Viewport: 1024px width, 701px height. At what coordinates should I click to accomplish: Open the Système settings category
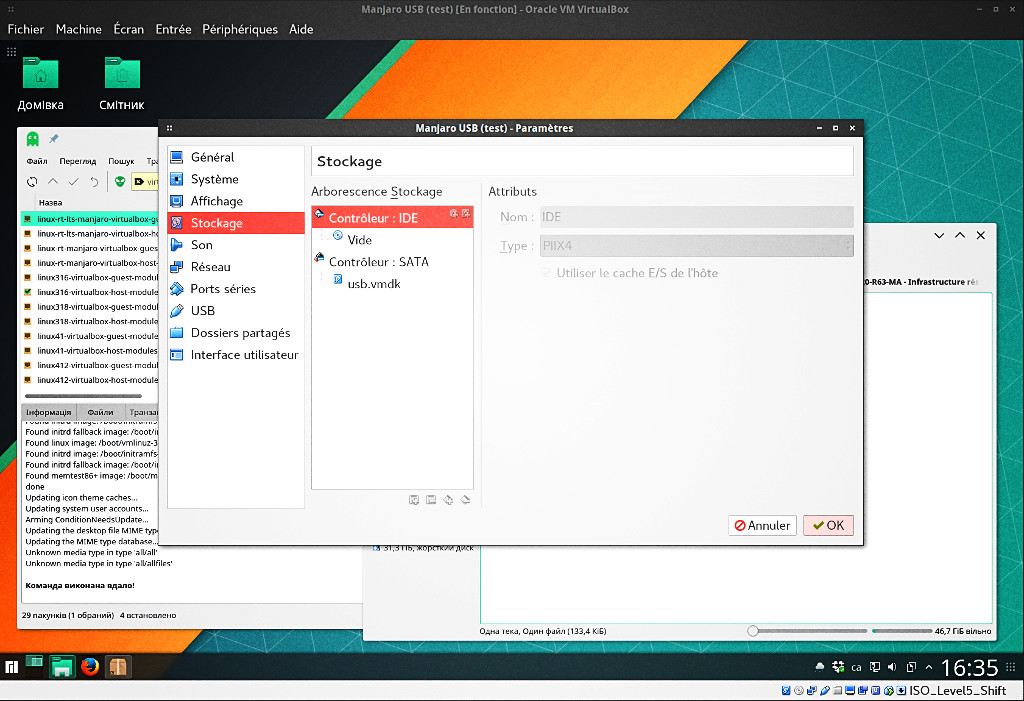click(x=235, y=179)
